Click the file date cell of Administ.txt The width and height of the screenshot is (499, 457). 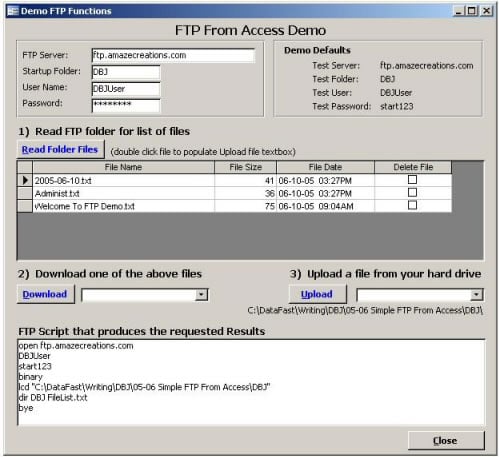click(325, 193)
